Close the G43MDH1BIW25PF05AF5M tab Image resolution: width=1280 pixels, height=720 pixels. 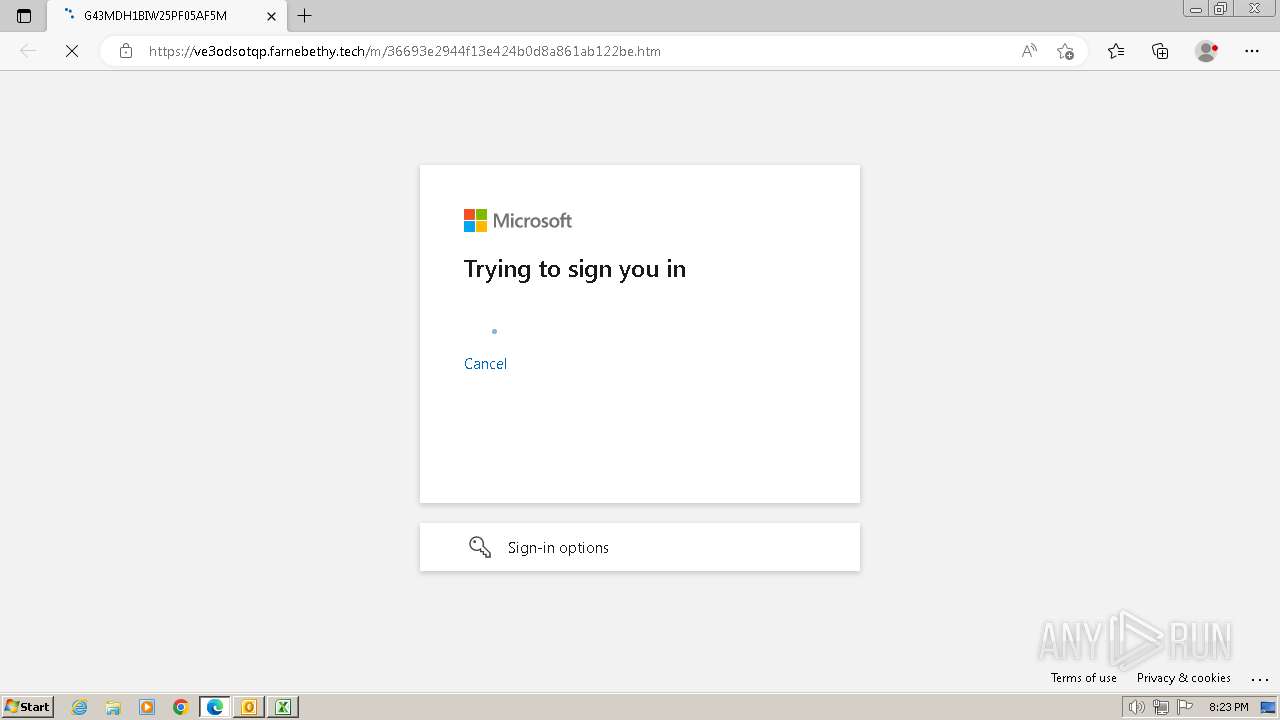[271, 16]
